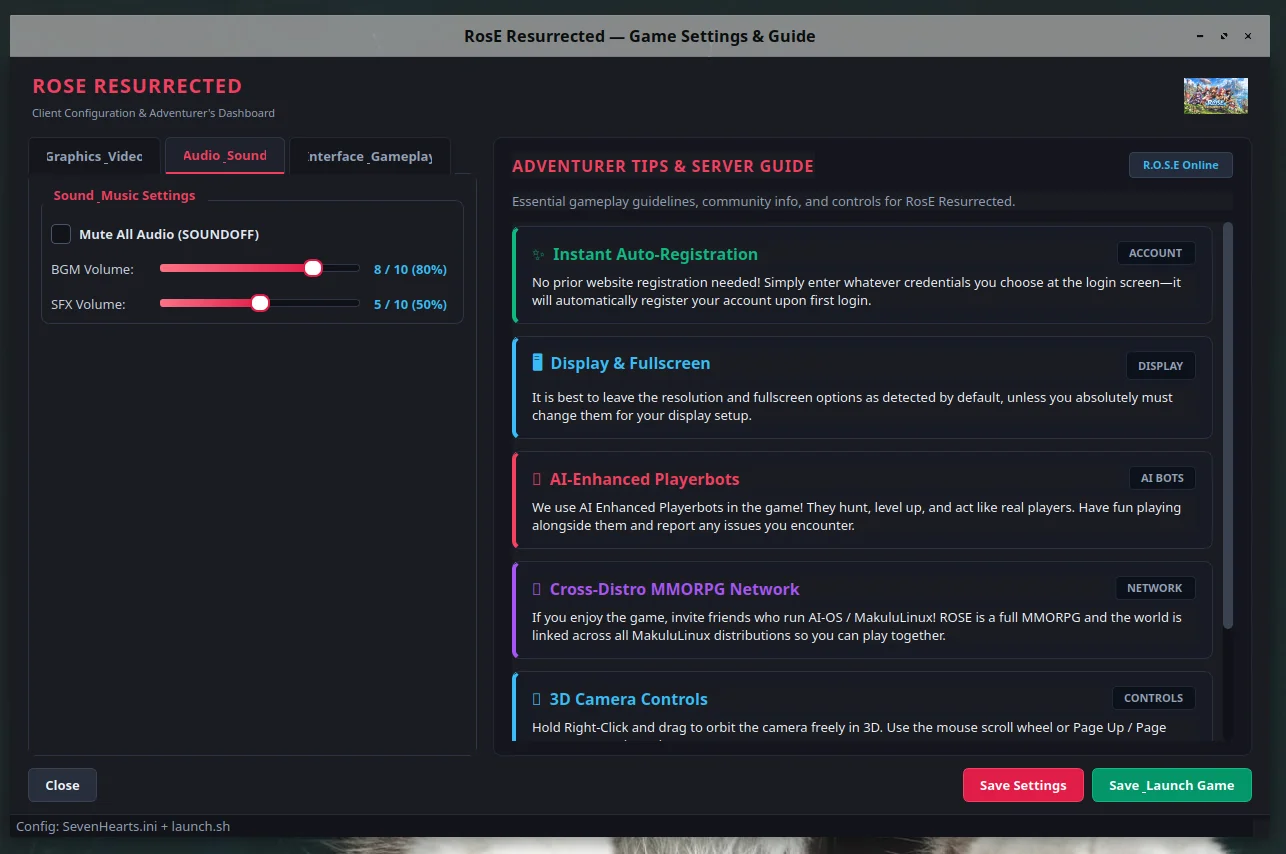Screen dimensions: 1286x854
Task: Click the "SFX Volume:" label
Action: tap(89, 305)
